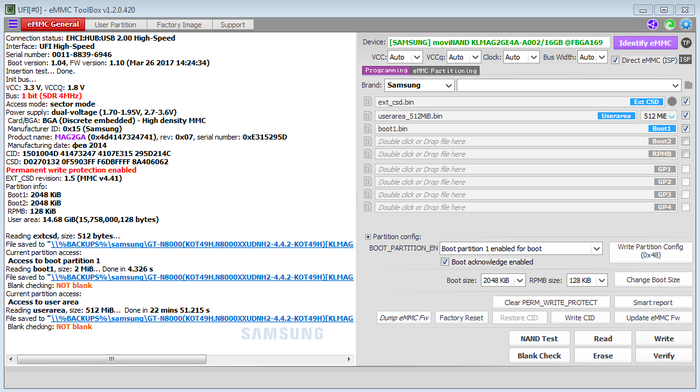This screenshot has width=700, height=392.
Task: Click the Write CID button
Action: [579, 318]
